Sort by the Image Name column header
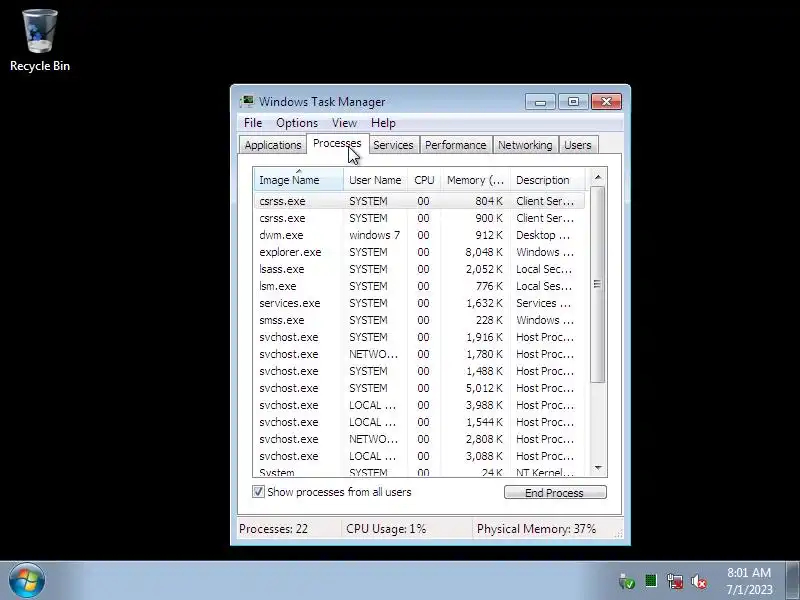This screenshot has width=800, height=600. 298,180
